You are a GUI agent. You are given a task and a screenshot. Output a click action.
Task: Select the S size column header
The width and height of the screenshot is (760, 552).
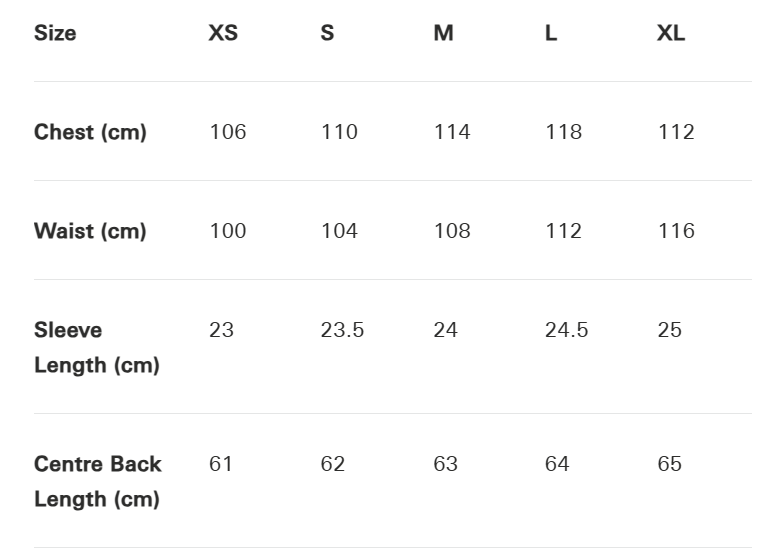(x=327, y=33)
